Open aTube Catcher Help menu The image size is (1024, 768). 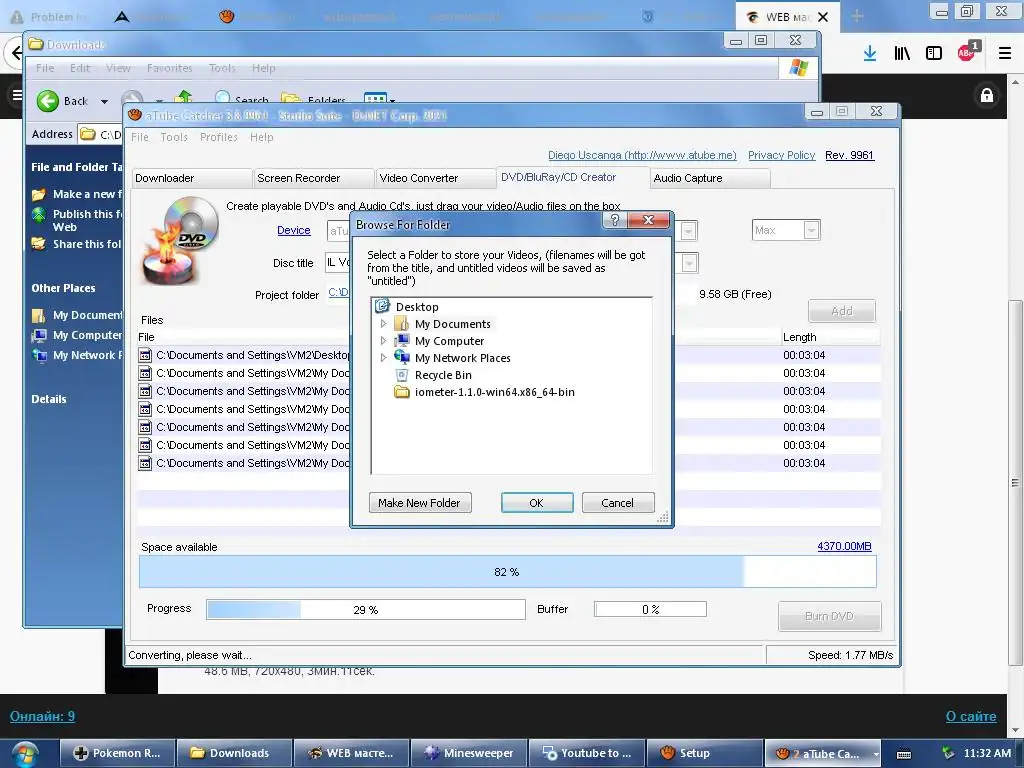[261, 137]
